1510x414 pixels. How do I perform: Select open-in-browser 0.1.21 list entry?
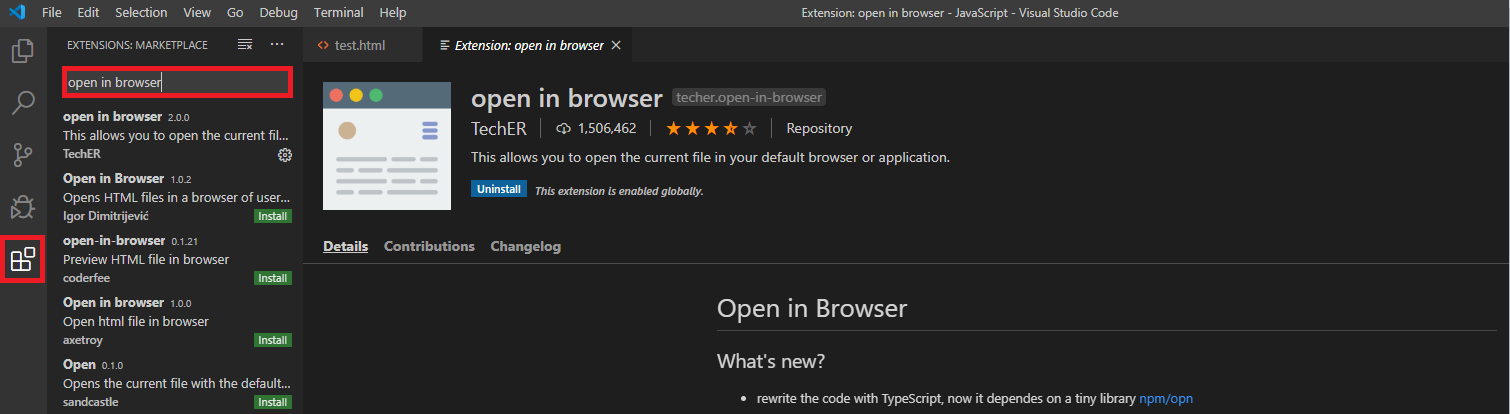click(x=176, y=259)
